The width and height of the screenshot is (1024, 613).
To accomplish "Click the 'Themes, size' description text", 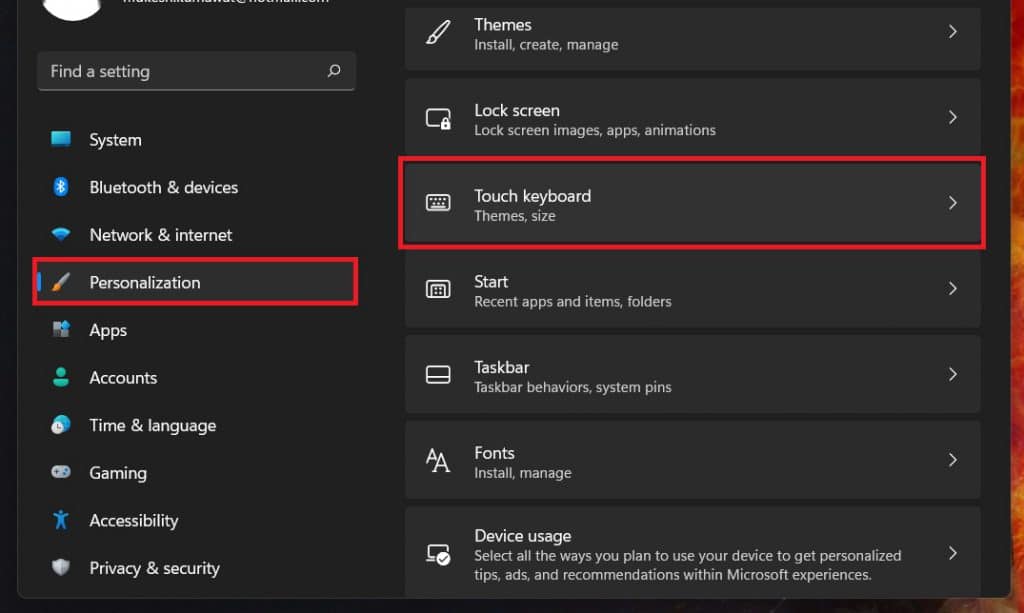I will point(515,216).
